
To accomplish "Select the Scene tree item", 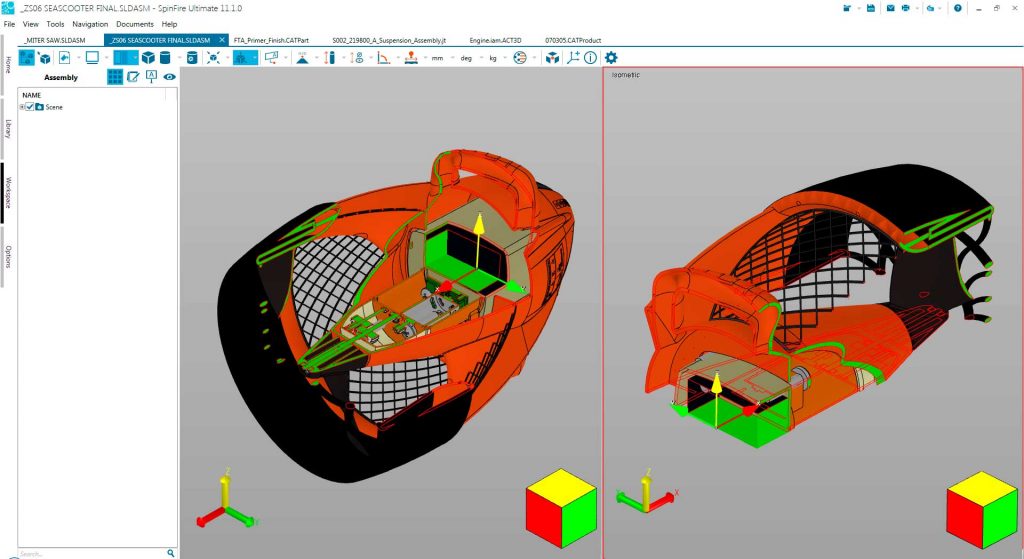I will (x=54, y=107).
